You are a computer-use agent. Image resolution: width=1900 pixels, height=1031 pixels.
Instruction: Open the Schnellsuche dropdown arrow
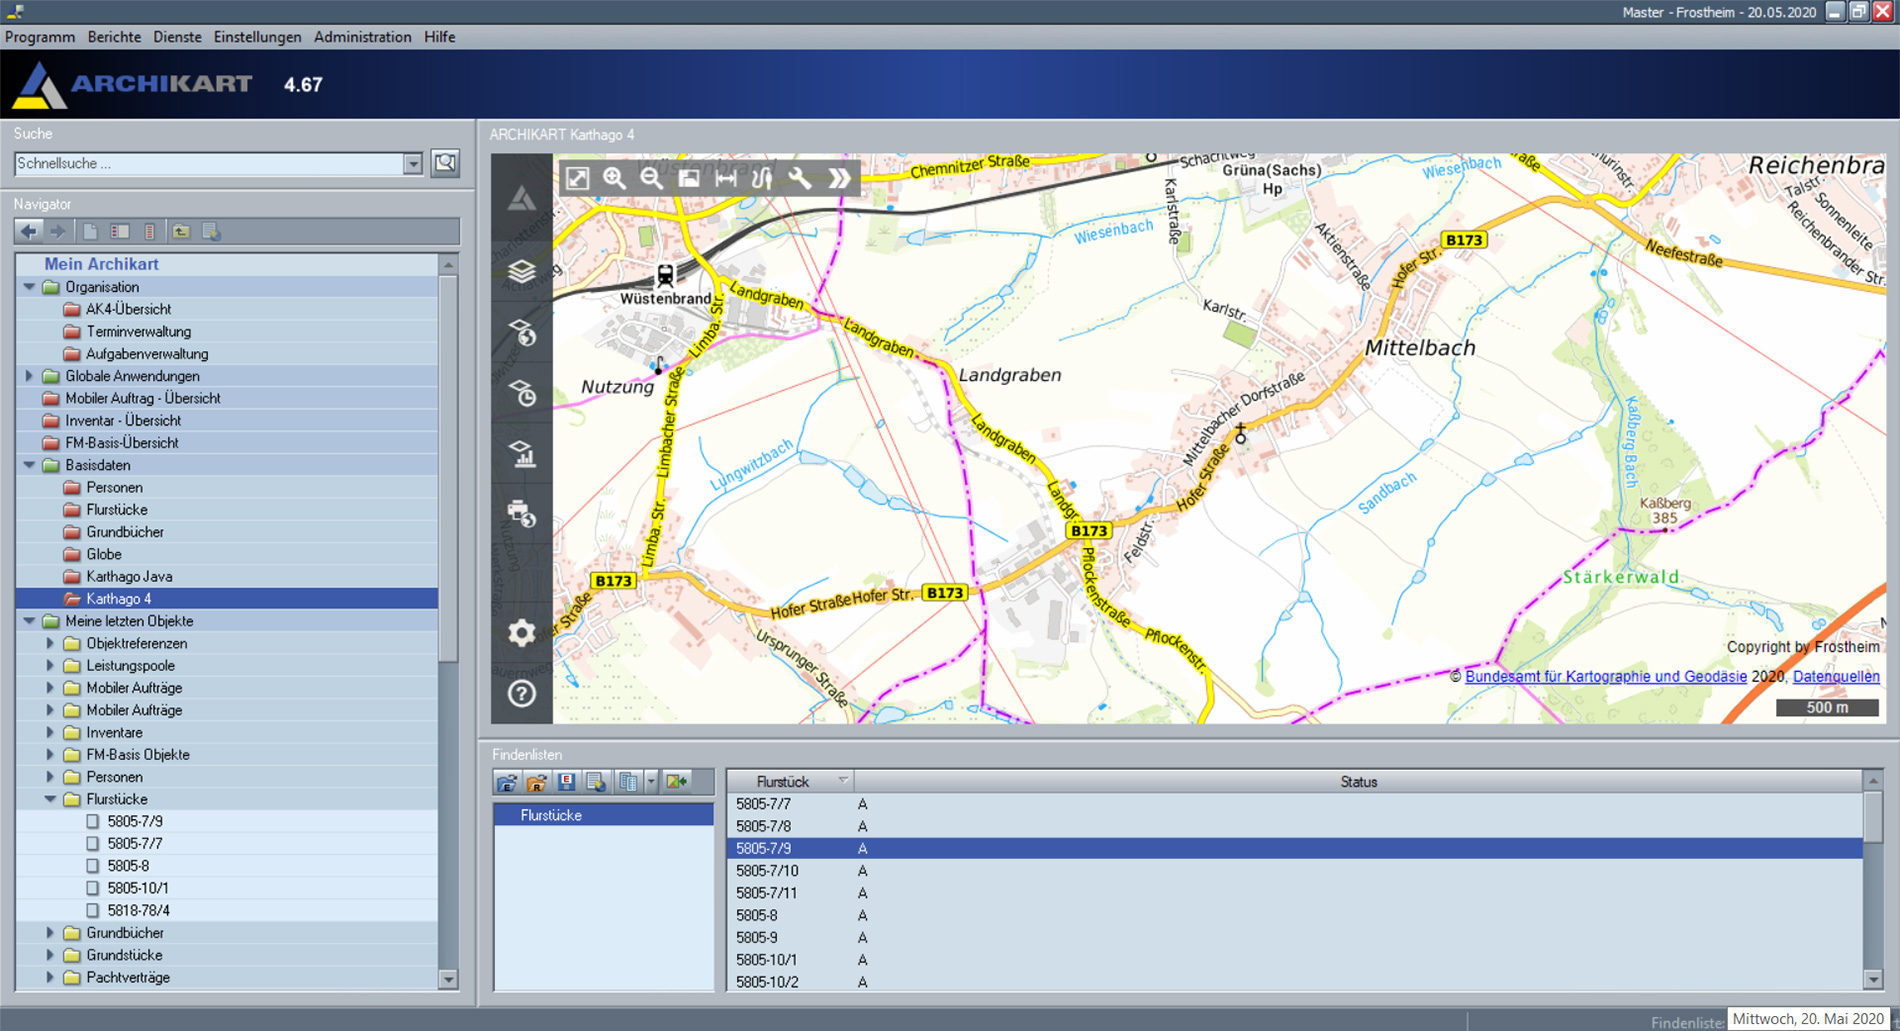[413, 164]
